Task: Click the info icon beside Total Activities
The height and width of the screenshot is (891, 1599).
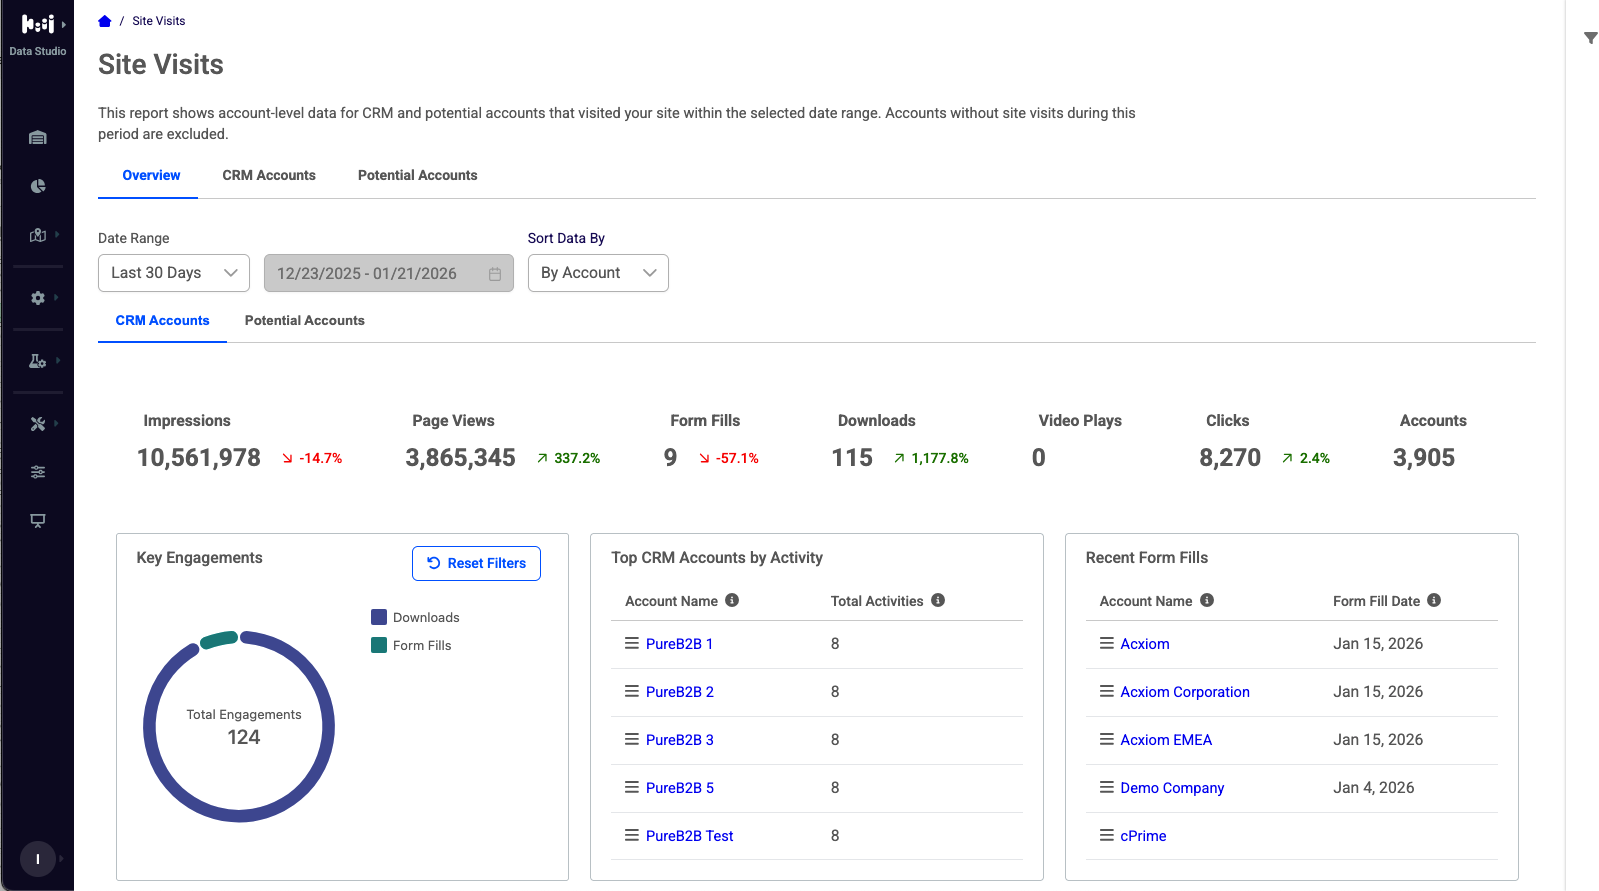Action: [938, 600]
